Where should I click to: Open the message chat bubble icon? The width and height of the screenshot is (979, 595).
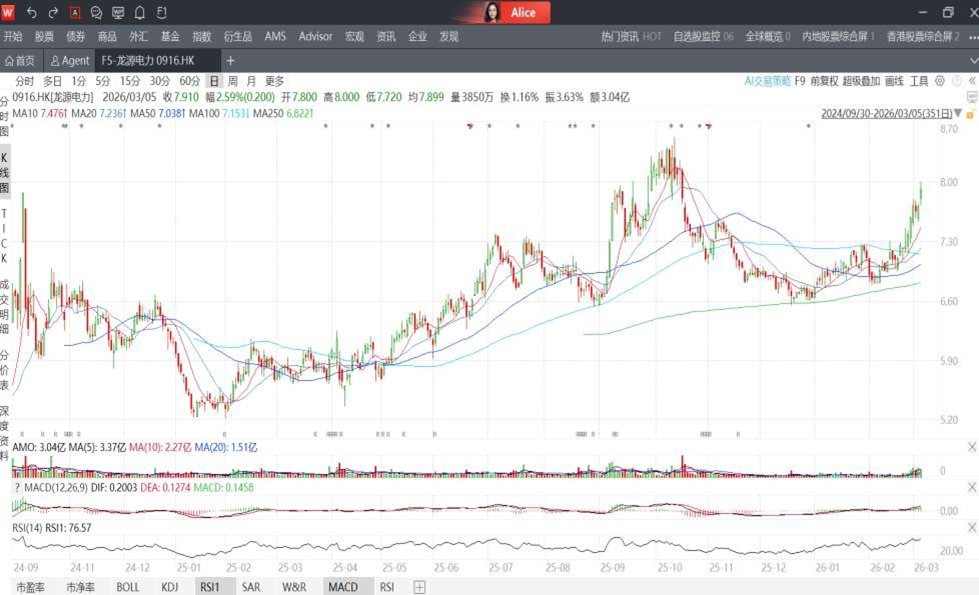(97, 13)
